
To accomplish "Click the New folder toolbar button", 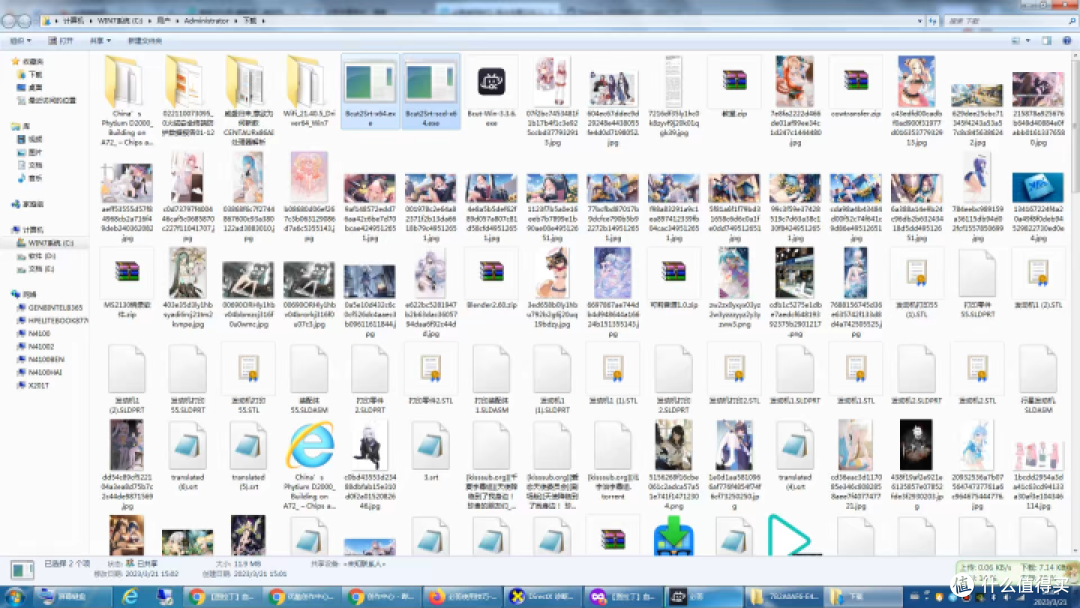I will (x=144, y=41).
